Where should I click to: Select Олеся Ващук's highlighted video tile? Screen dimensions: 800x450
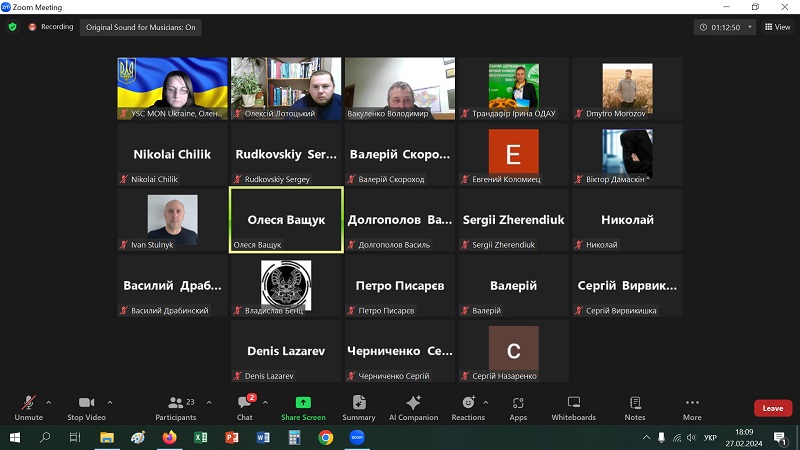[286, 220]
